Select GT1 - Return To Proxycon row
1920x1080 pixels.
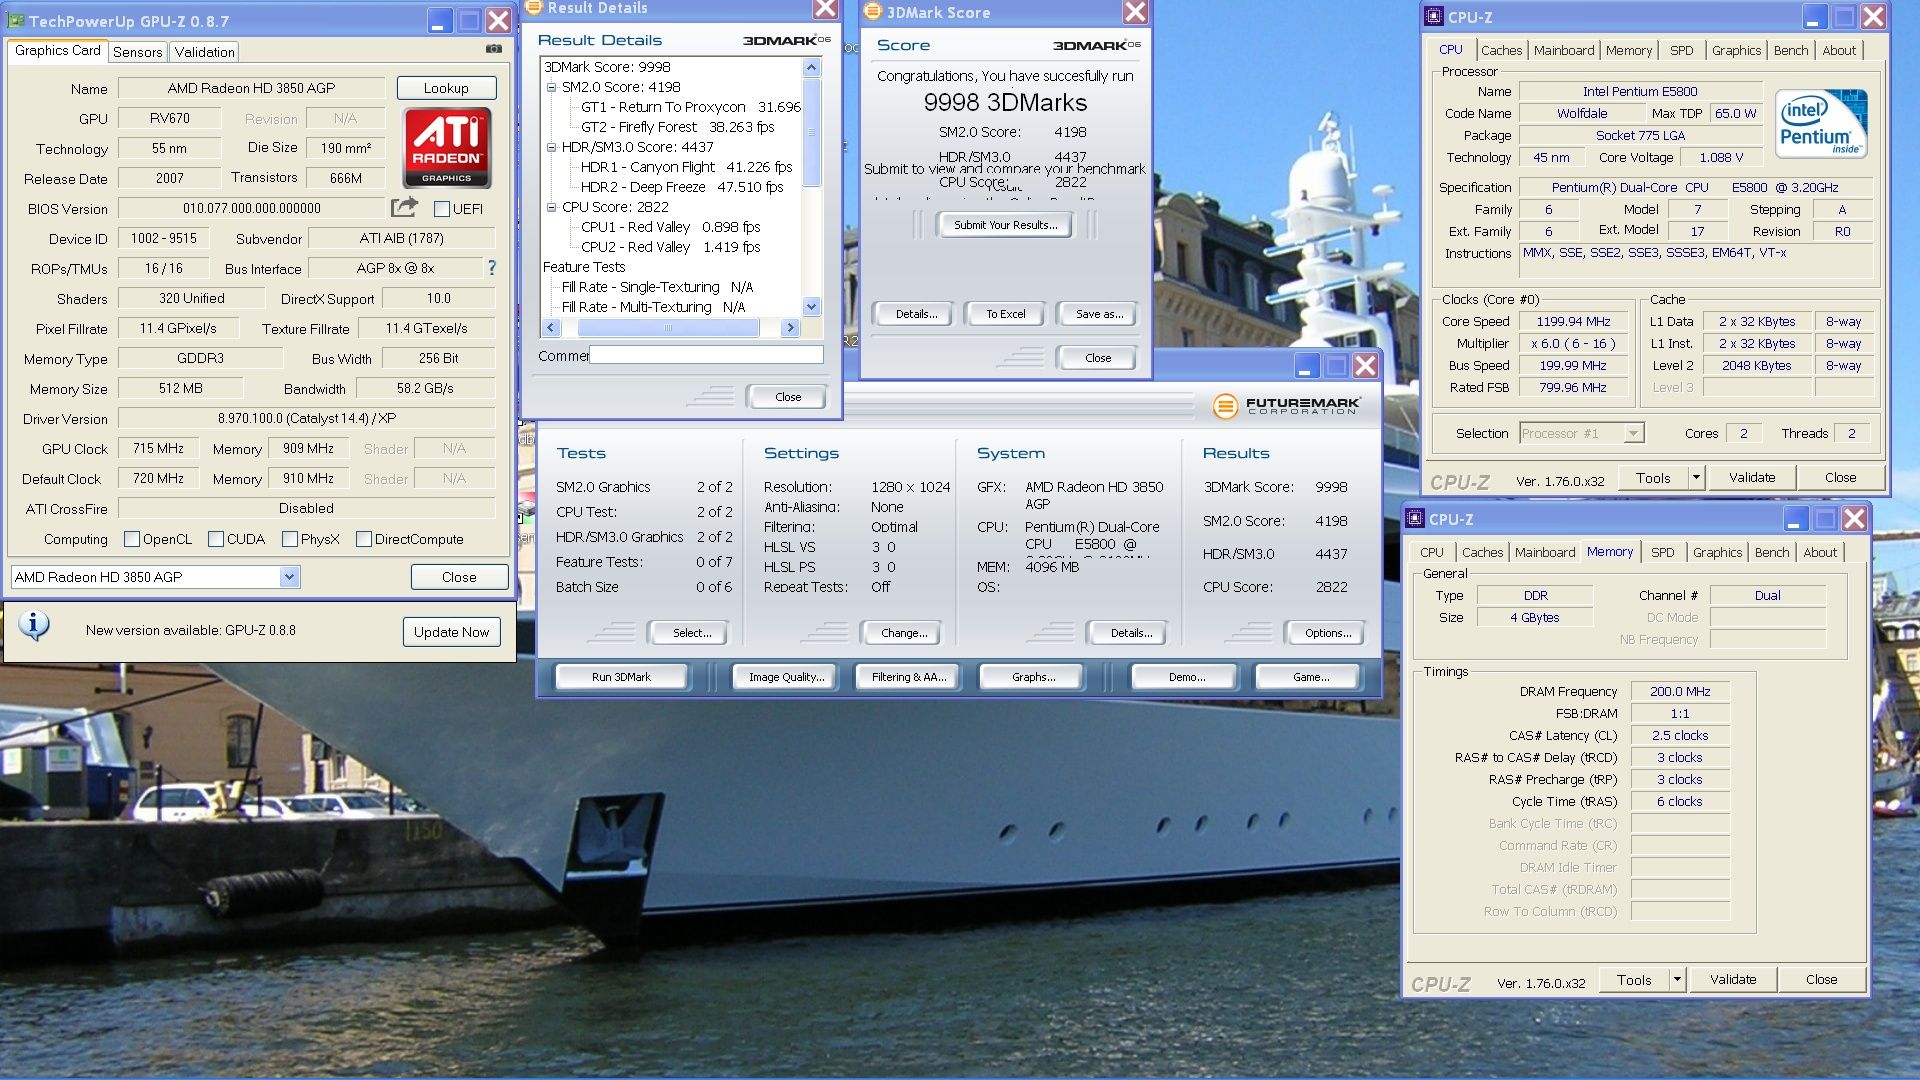pyautogui.click(x=690, y=107)
